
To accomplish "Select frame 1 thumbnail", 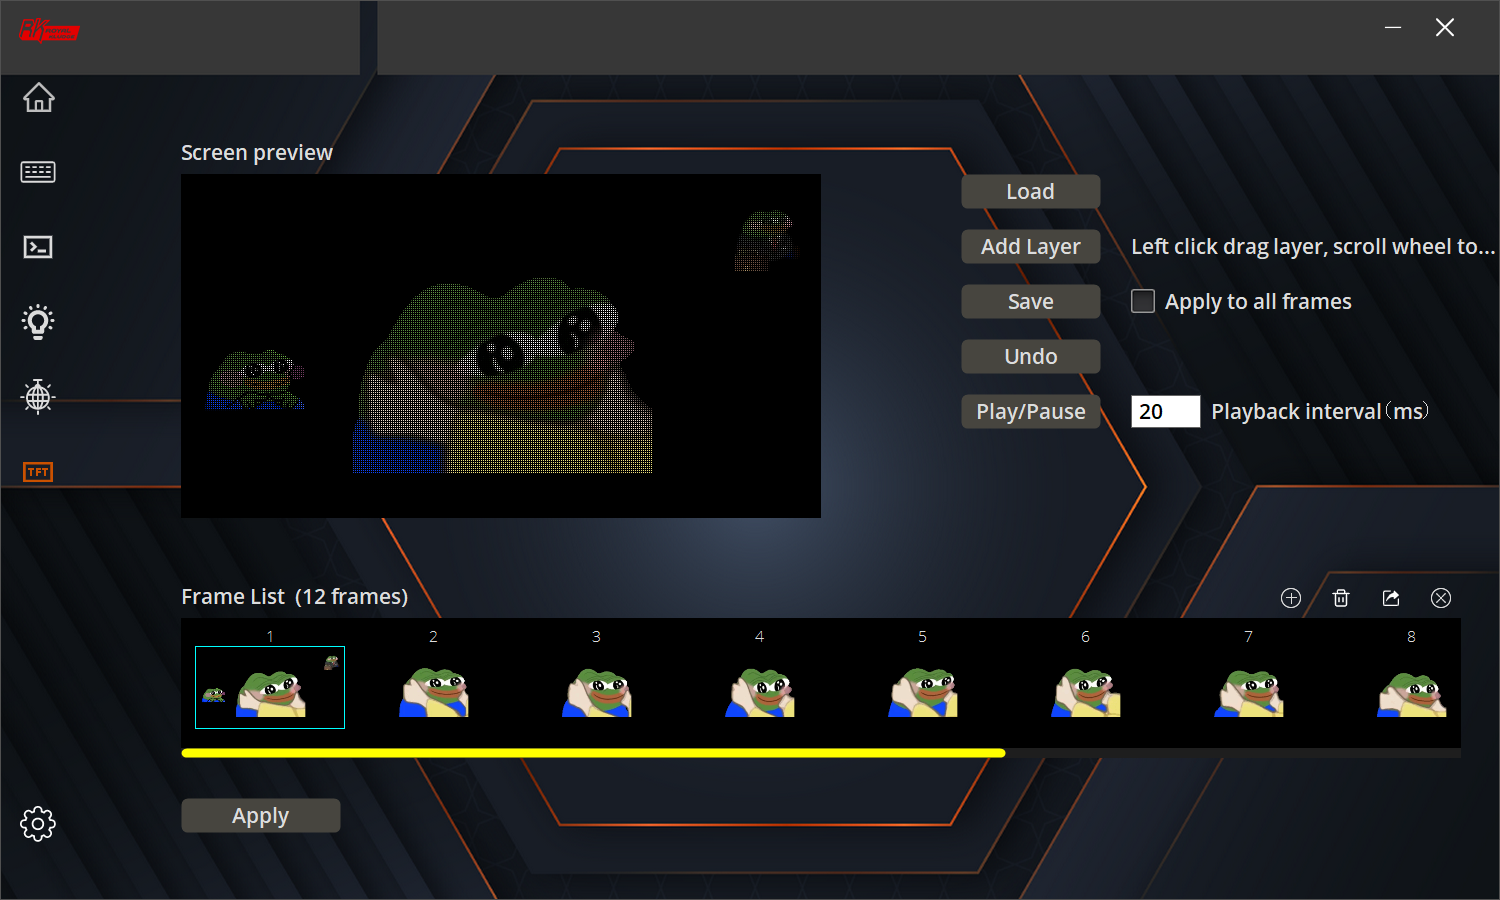I will coord(270,687).
